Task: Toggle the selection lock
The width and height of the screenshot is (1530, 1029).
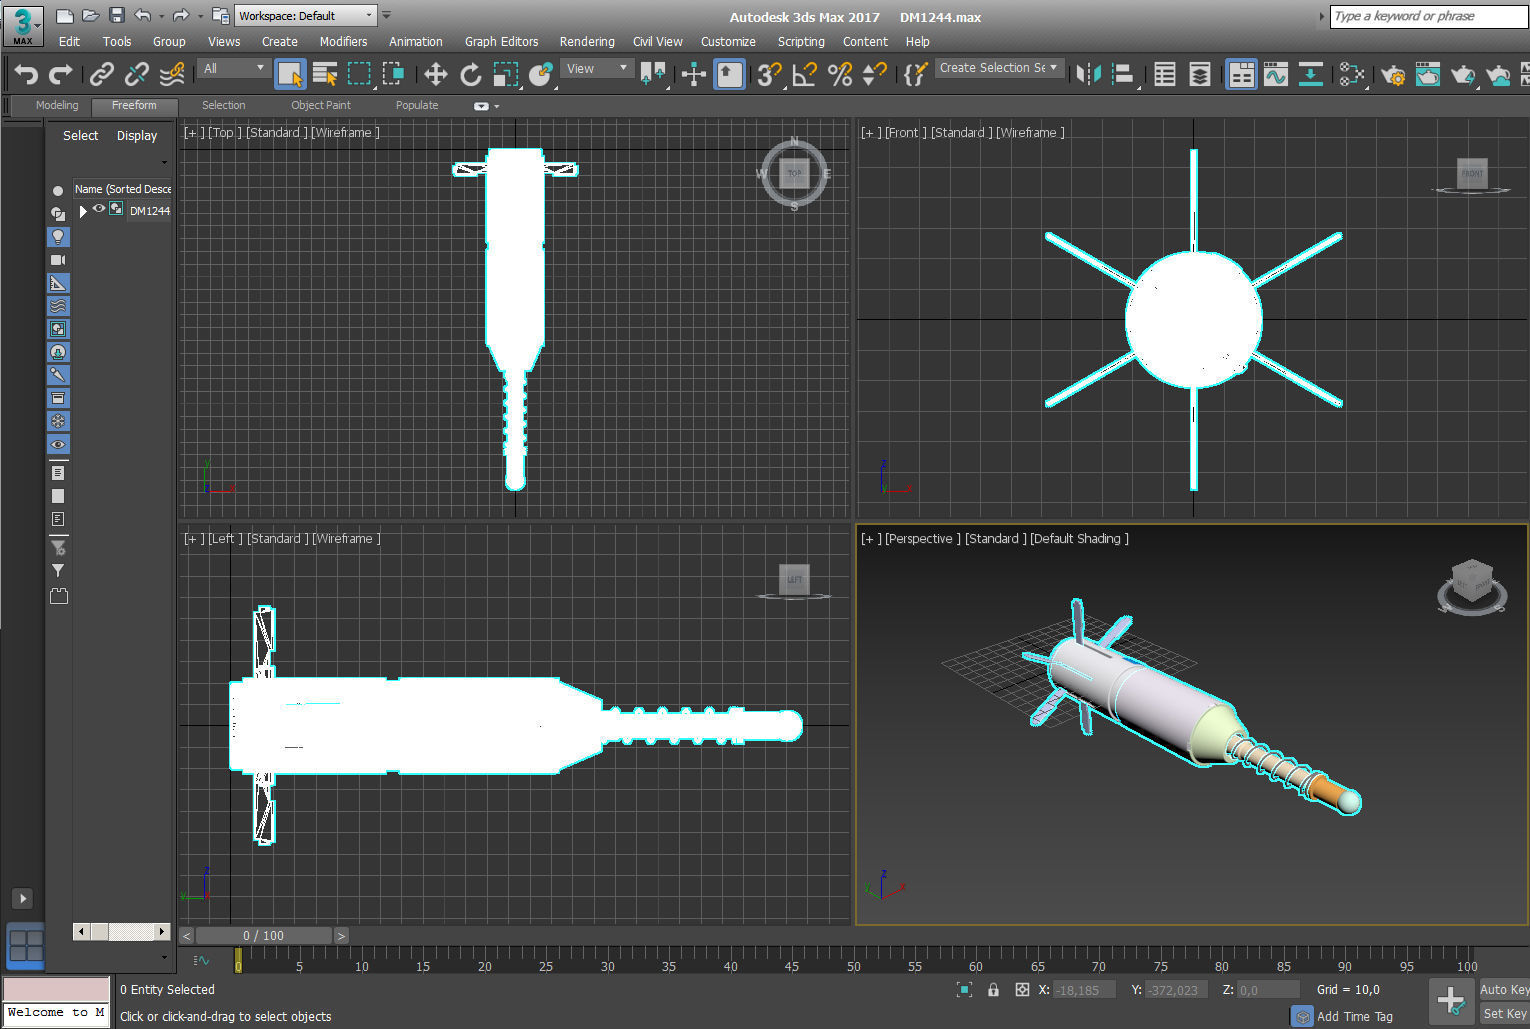Action: (993, 990)
